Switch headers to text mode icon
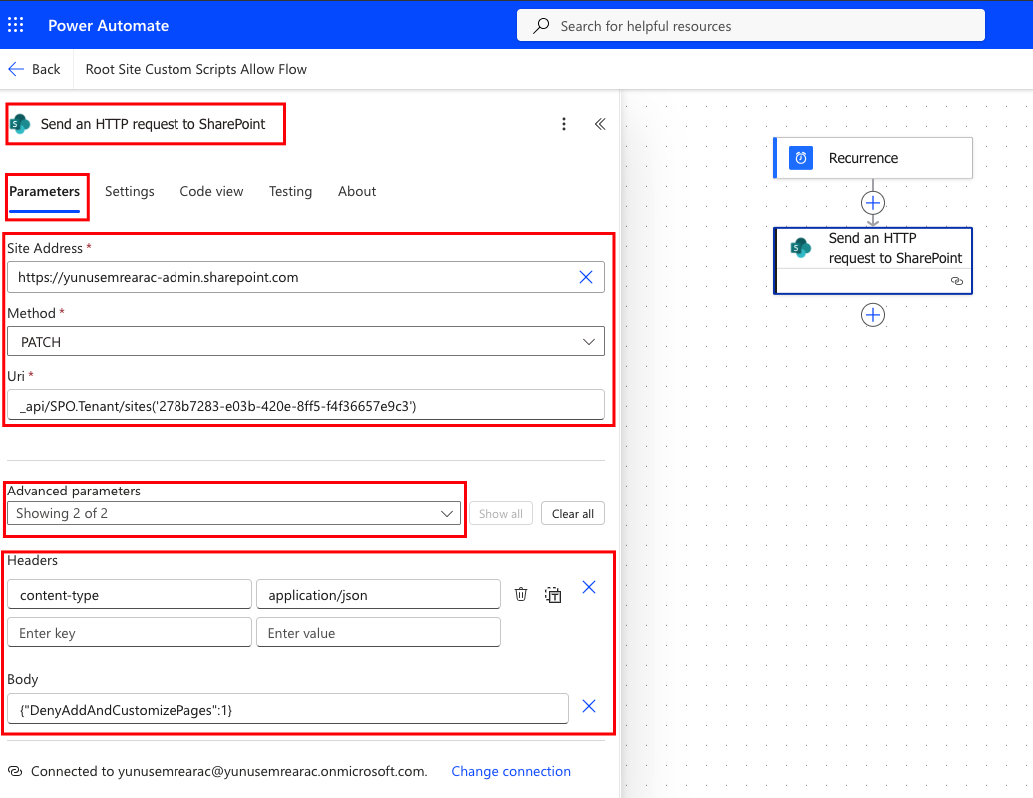The image size is (1033, 798). [x=553, y=594]
